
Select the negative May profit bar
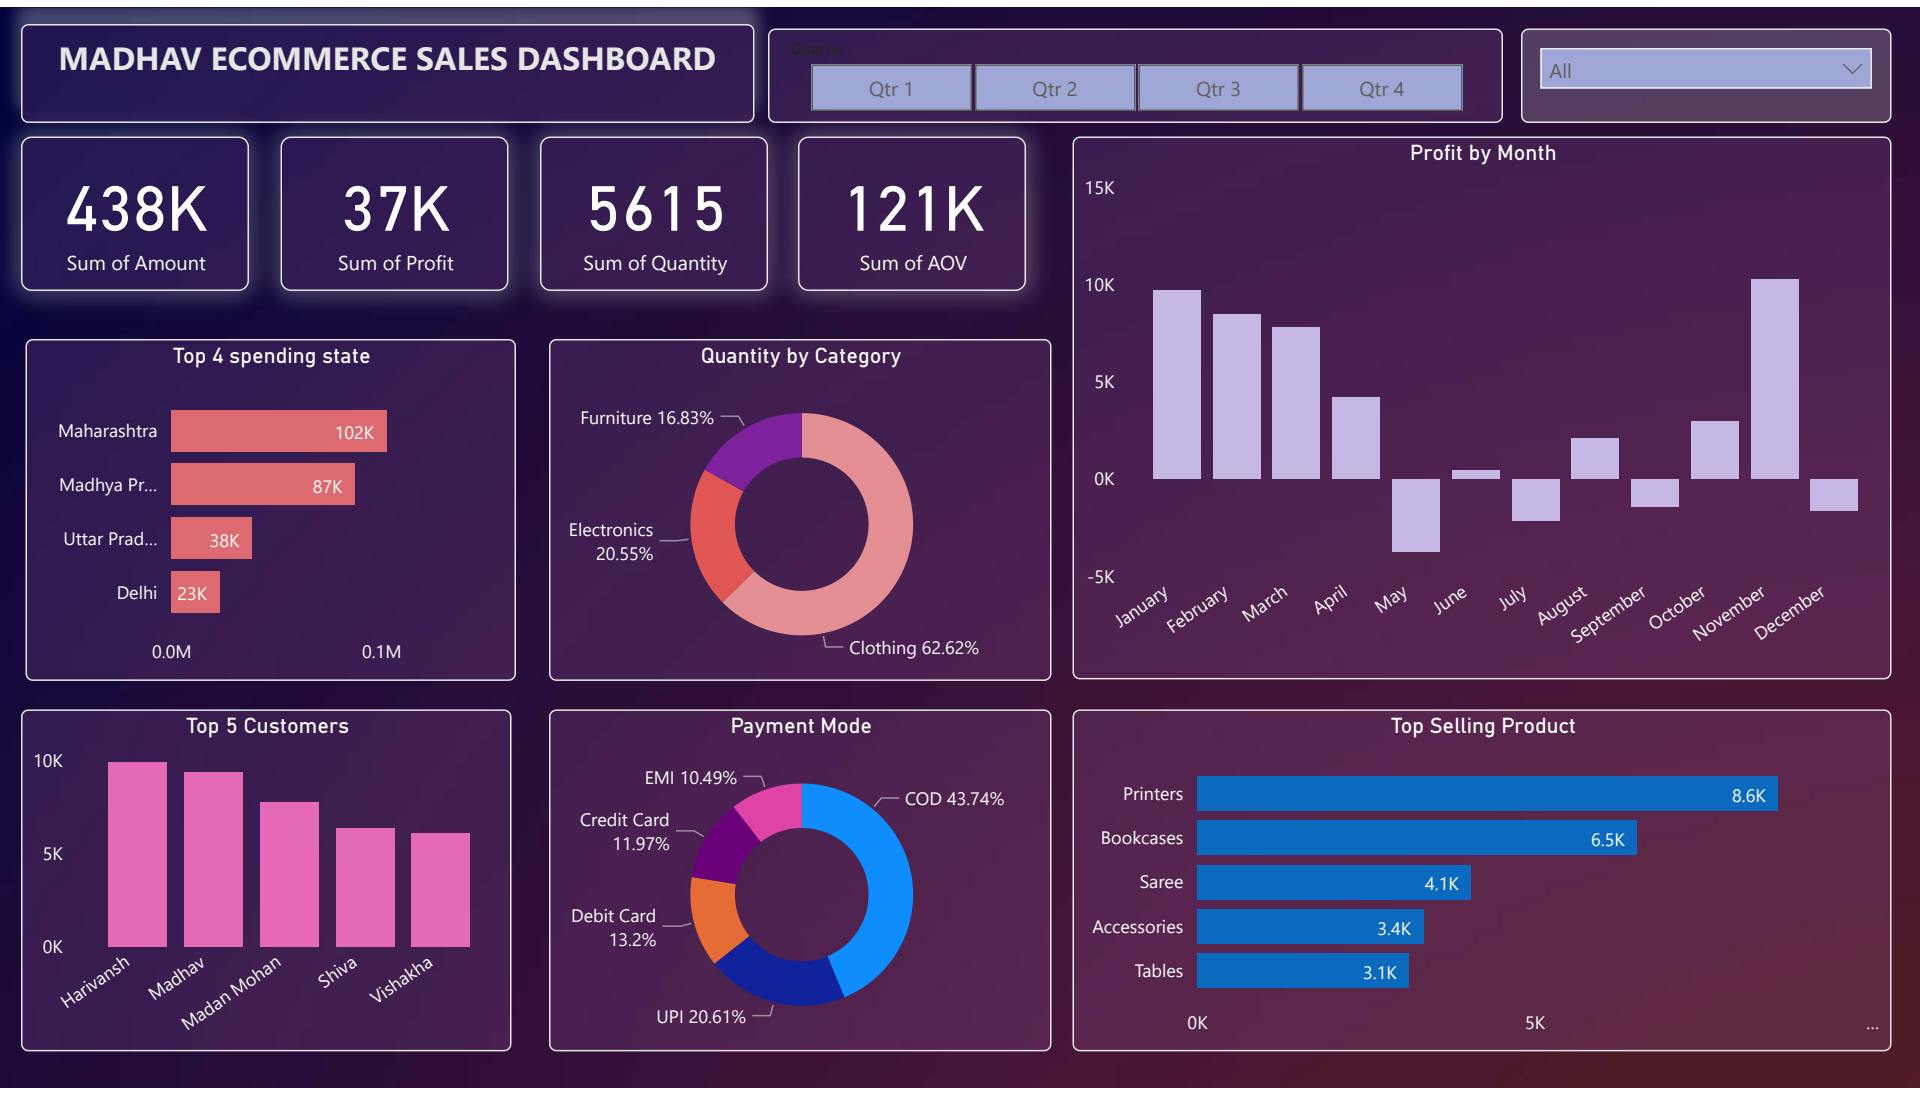(x=1415, y=514)
